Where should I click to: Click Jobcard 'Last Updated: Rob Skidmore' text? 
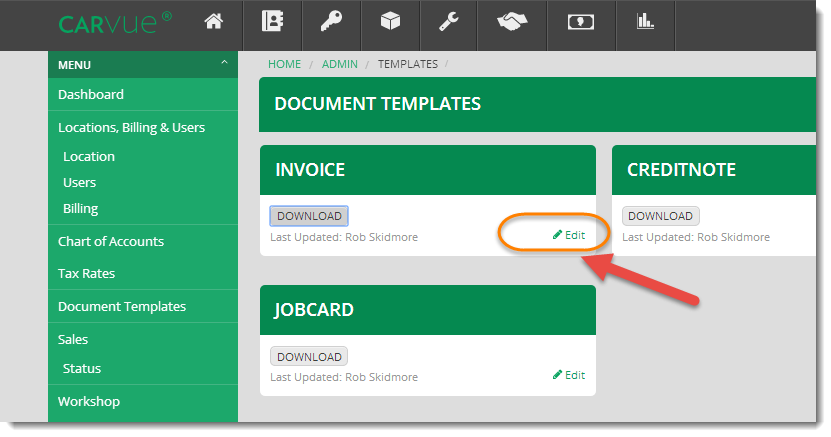click(344, 377)
